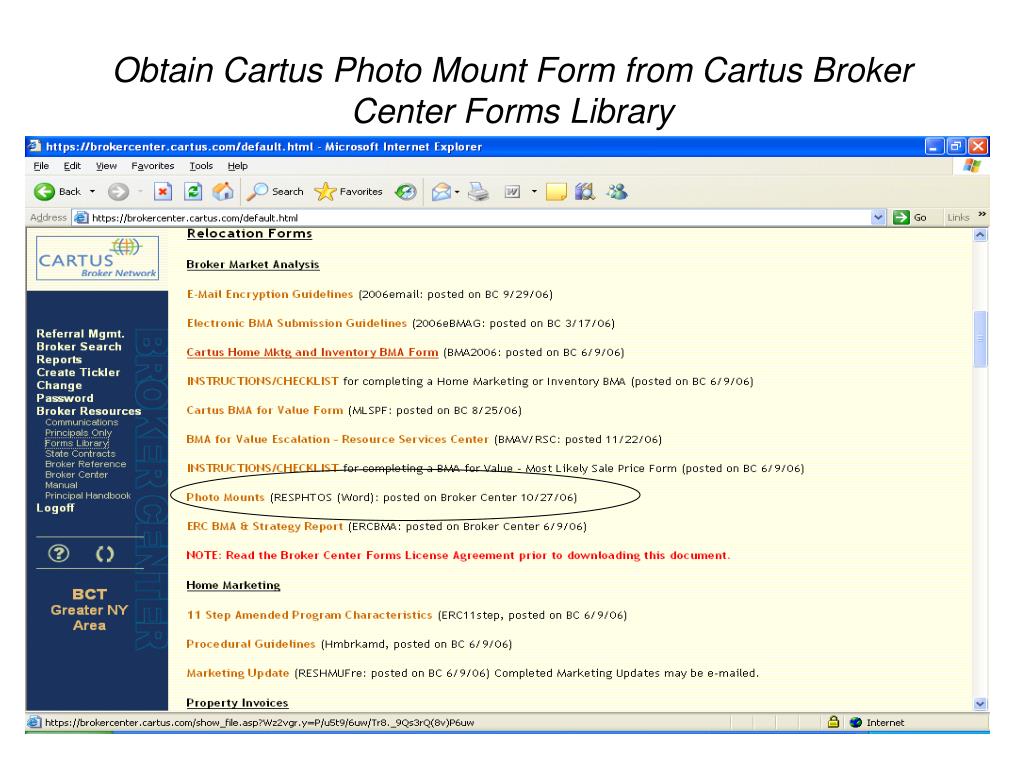Image resolution: width=1024 pixels, height=768 pixels.
Task: Click the Internet zone globe icon
Action: [x=856, y=722]
